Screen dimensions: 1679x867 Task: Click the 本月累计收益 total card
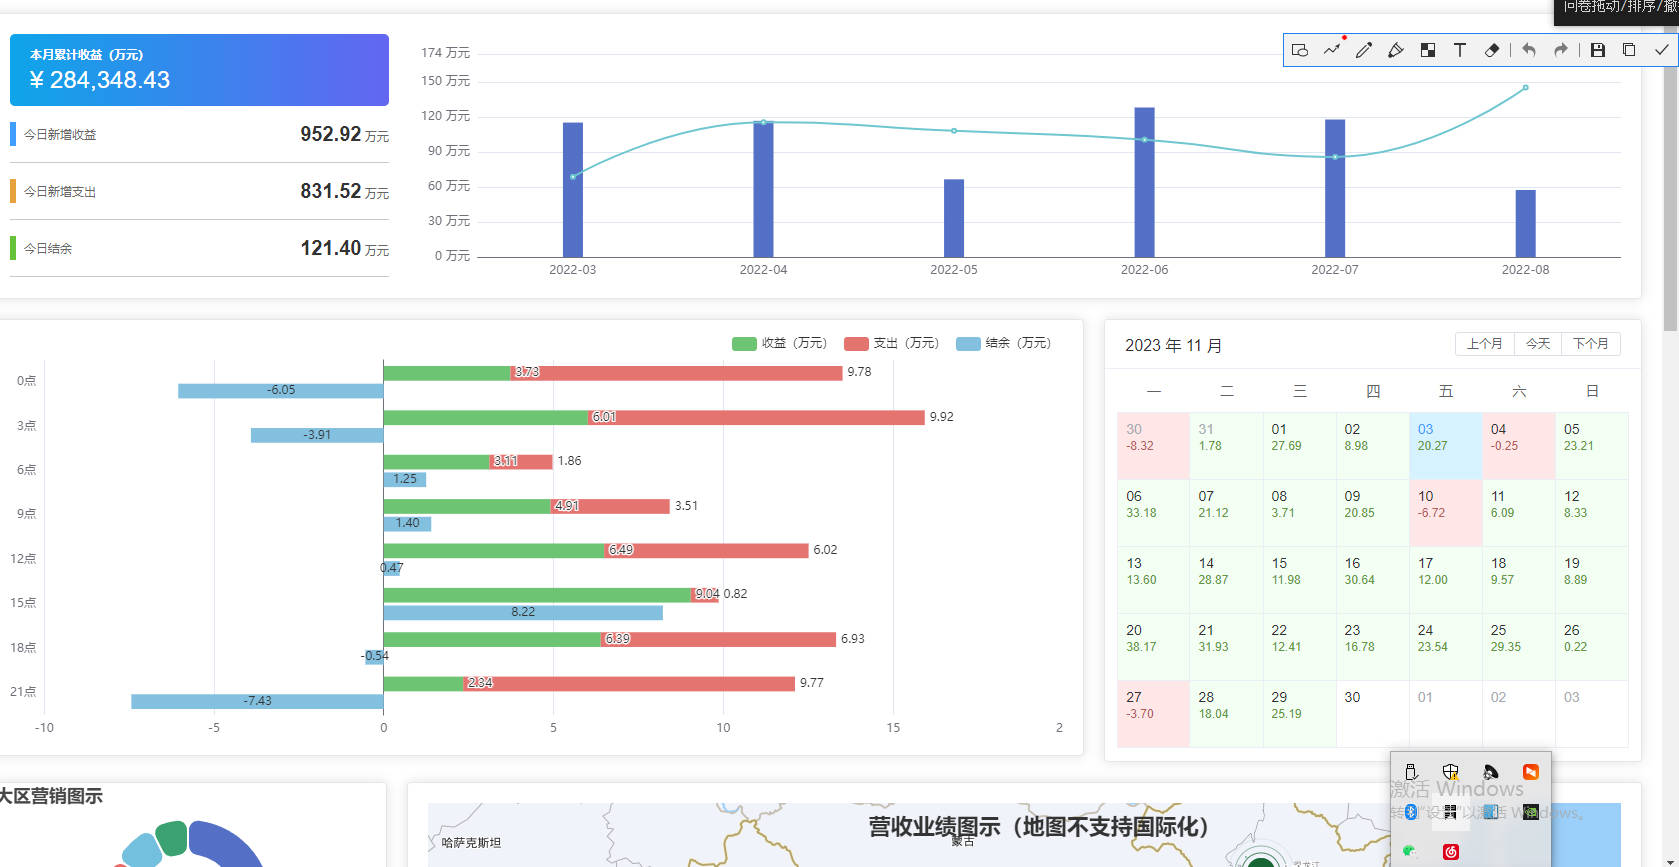point(199,70)
